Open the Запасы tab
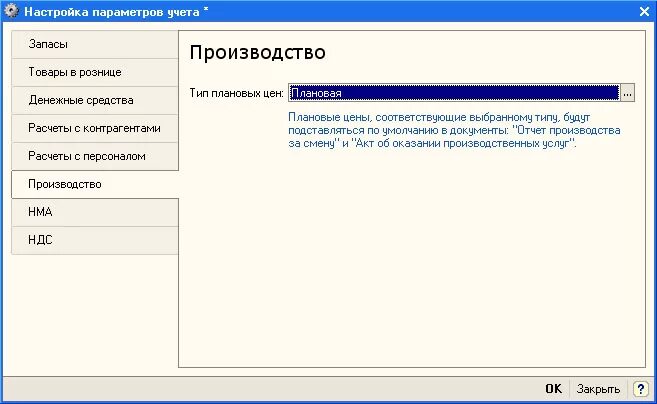657x404 pixels. [x=95, y=44]
